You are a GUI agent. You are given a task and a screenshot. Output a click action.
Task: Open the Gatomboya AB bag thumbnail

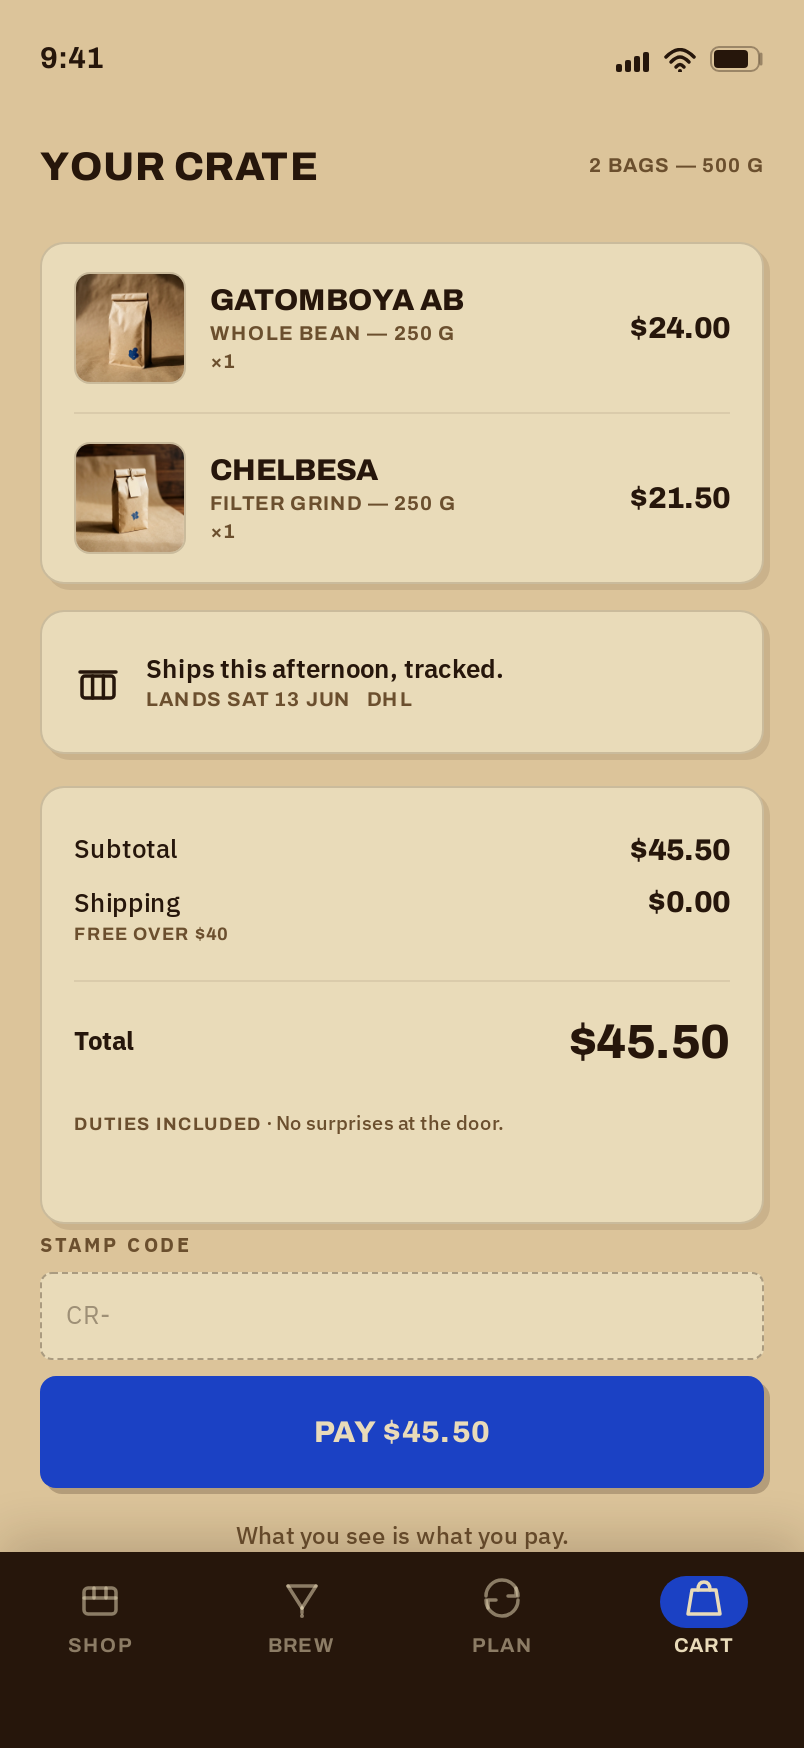(x=130, y=328)
